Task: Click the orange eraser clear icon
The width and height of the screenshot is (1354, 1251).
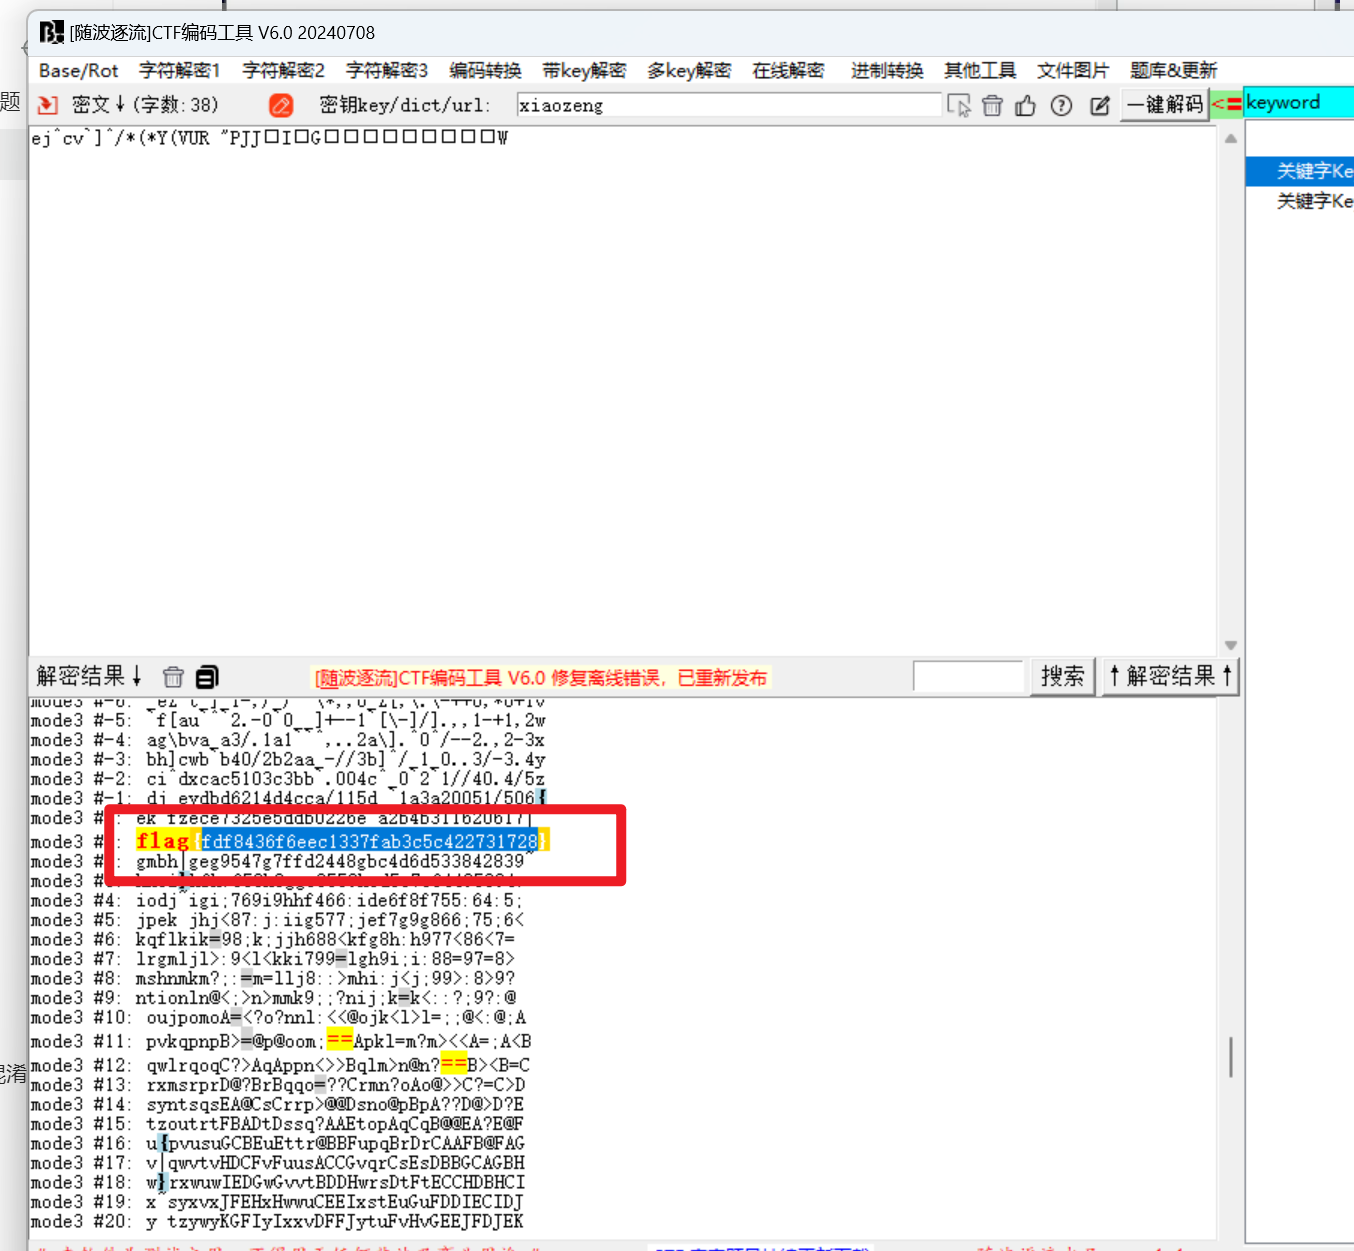Action: pyautogui.click(x=282, y=105)
